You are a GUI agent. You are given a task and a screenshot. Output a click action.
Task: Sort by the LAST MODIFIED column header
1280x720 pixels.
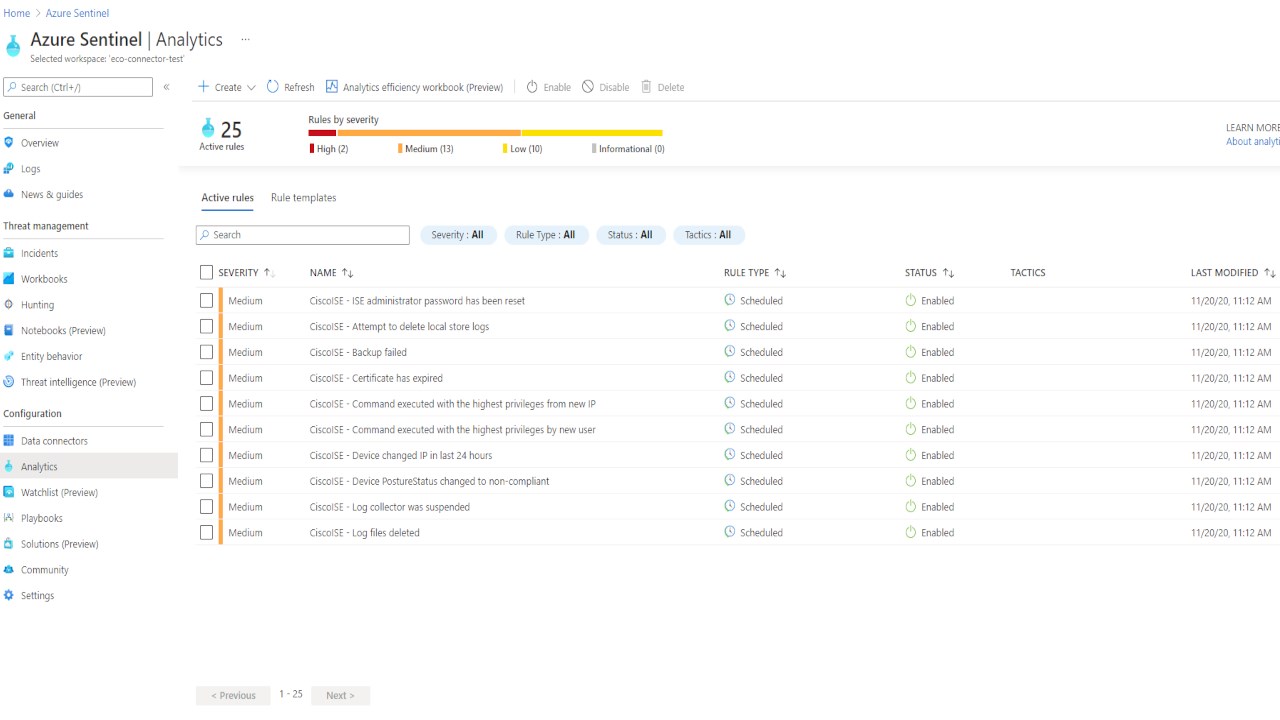coord(1233,273)
